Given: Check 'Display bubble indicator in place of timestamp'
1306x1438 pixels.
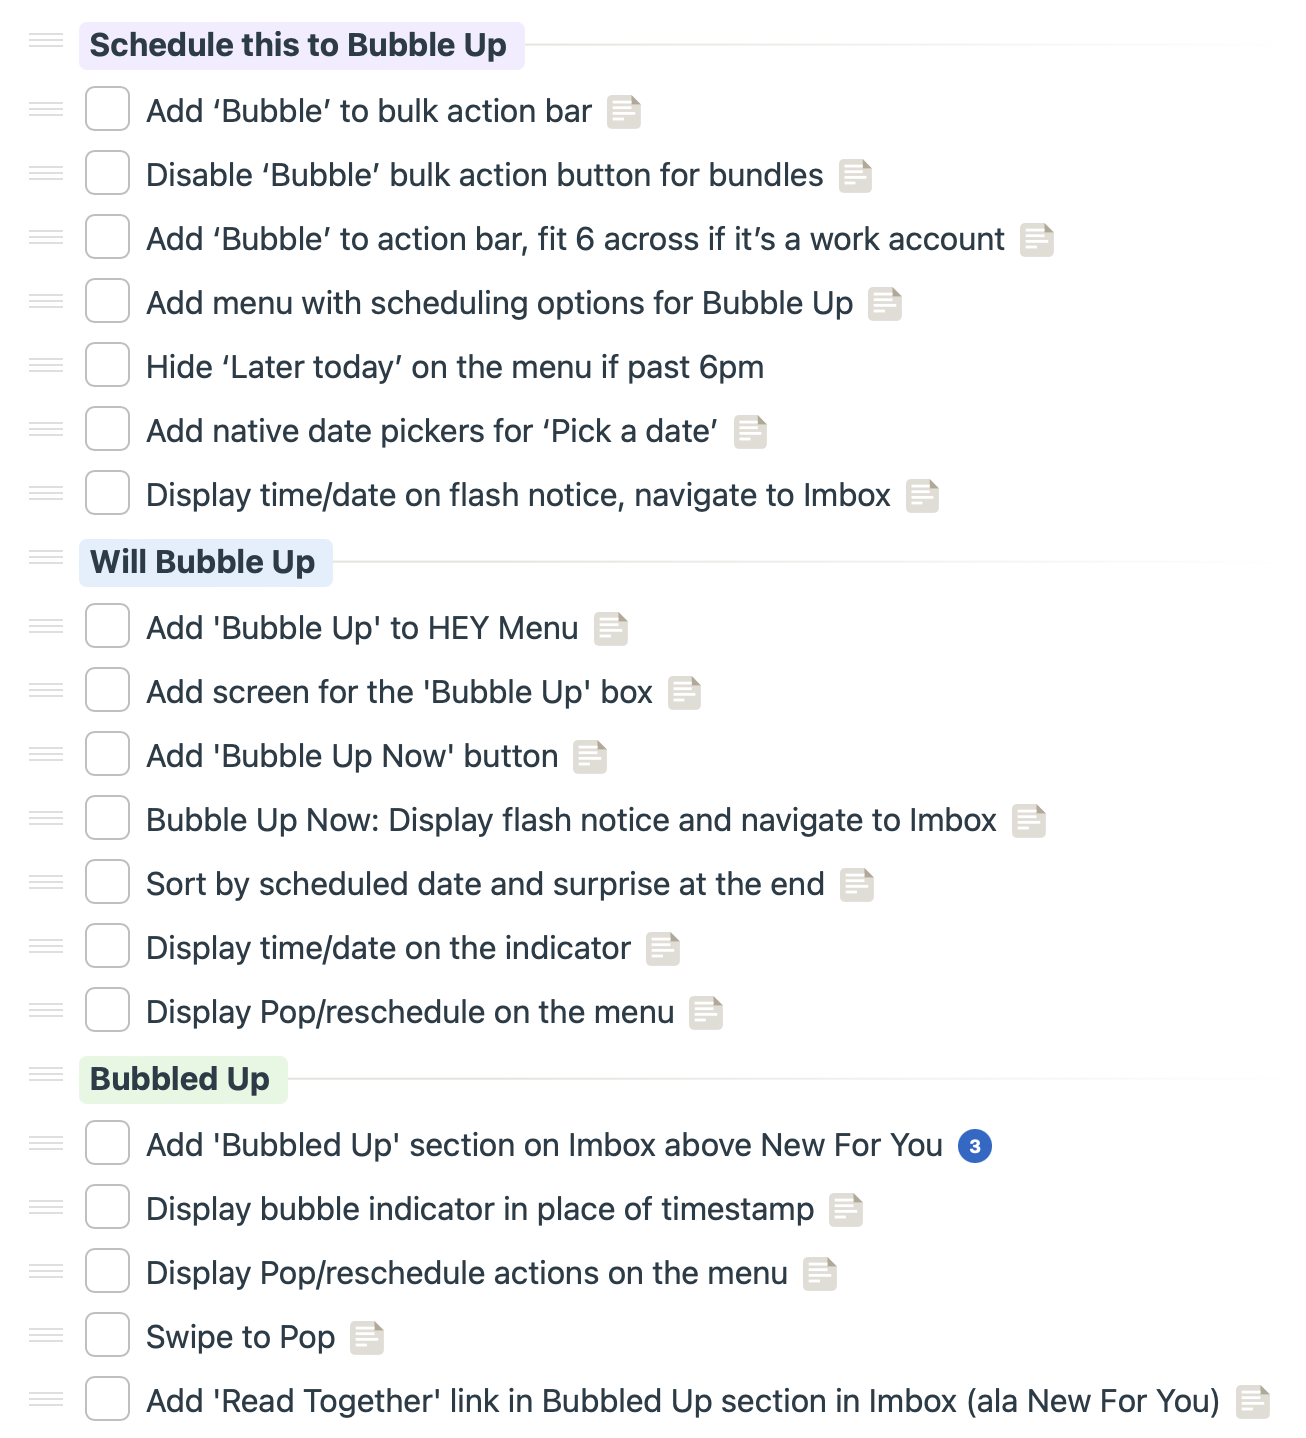Looking at the screenshot, I should tap(107, 1207).
